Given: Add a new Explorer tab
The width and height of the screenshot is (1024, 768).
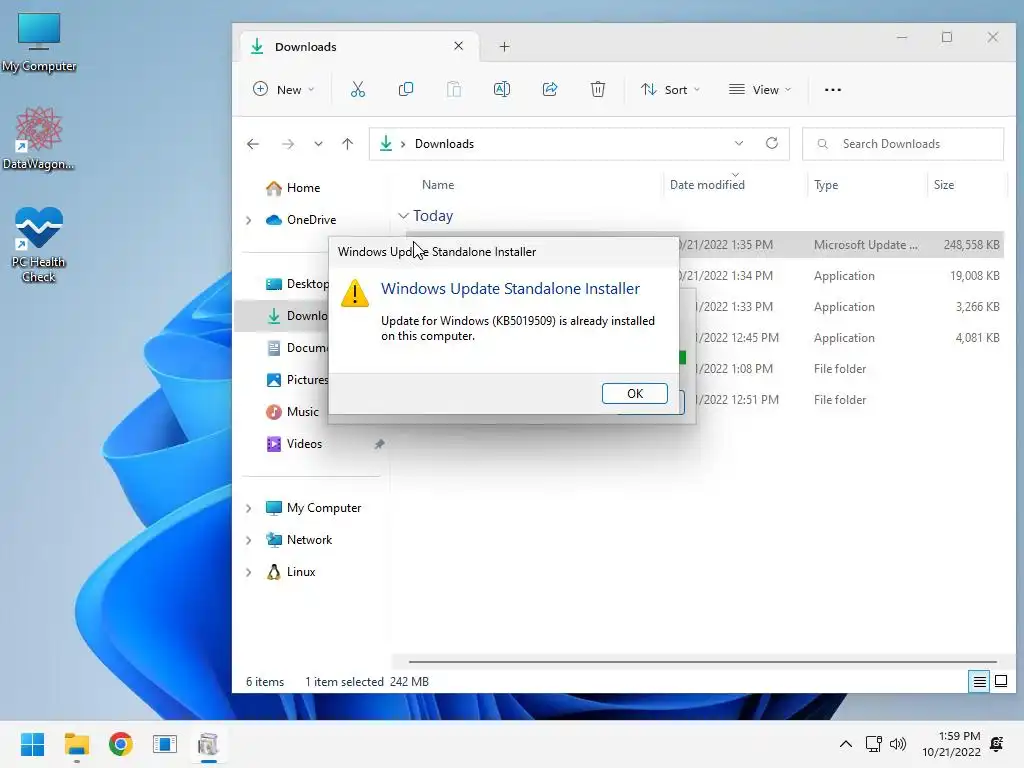Looking at the screenshot, I should click(x=504, y=46).
